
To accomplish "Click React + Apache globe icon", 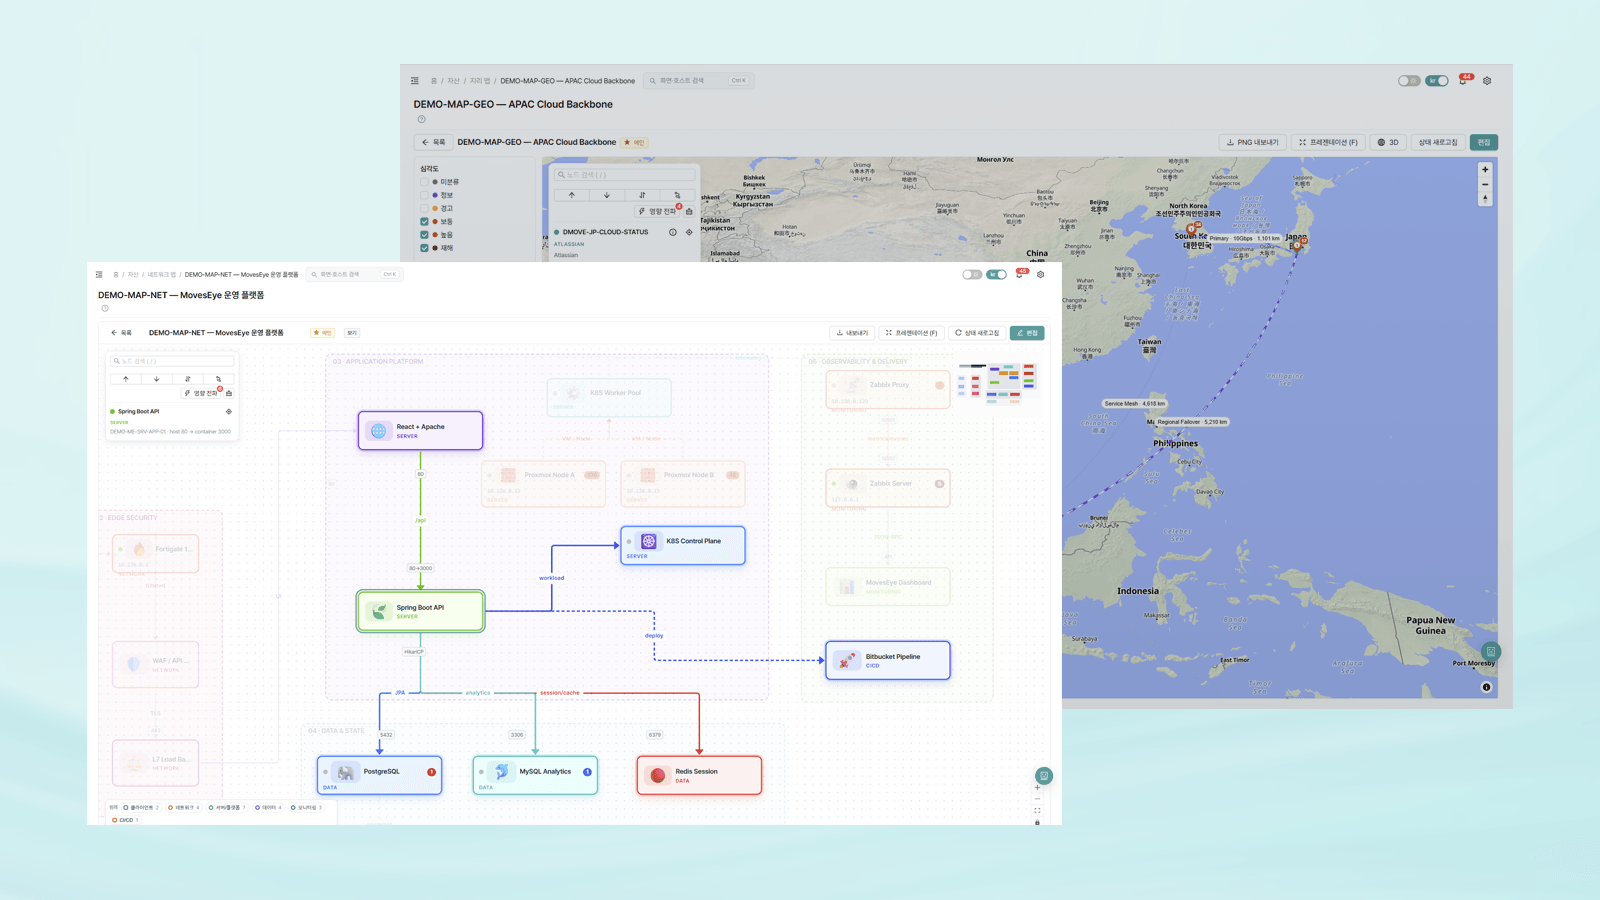I will [x=378, y=431].
